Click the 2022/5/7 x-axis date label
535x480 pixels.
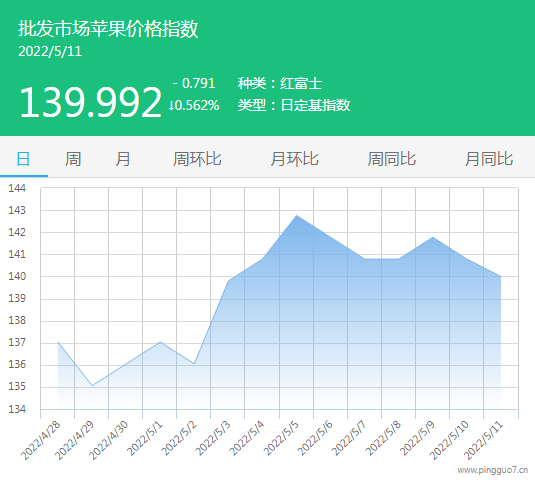pos(349,439)
